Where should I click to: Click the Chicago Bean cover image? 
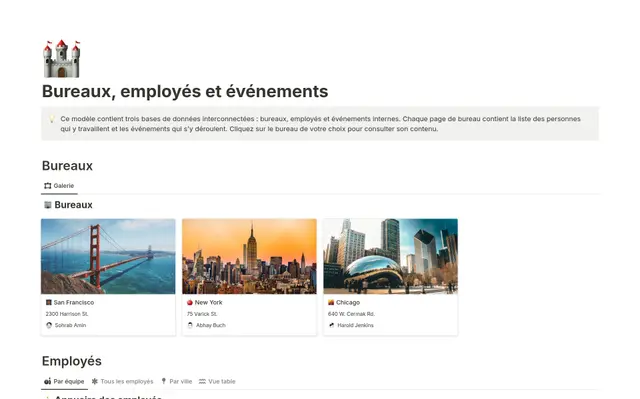point(391,256)
